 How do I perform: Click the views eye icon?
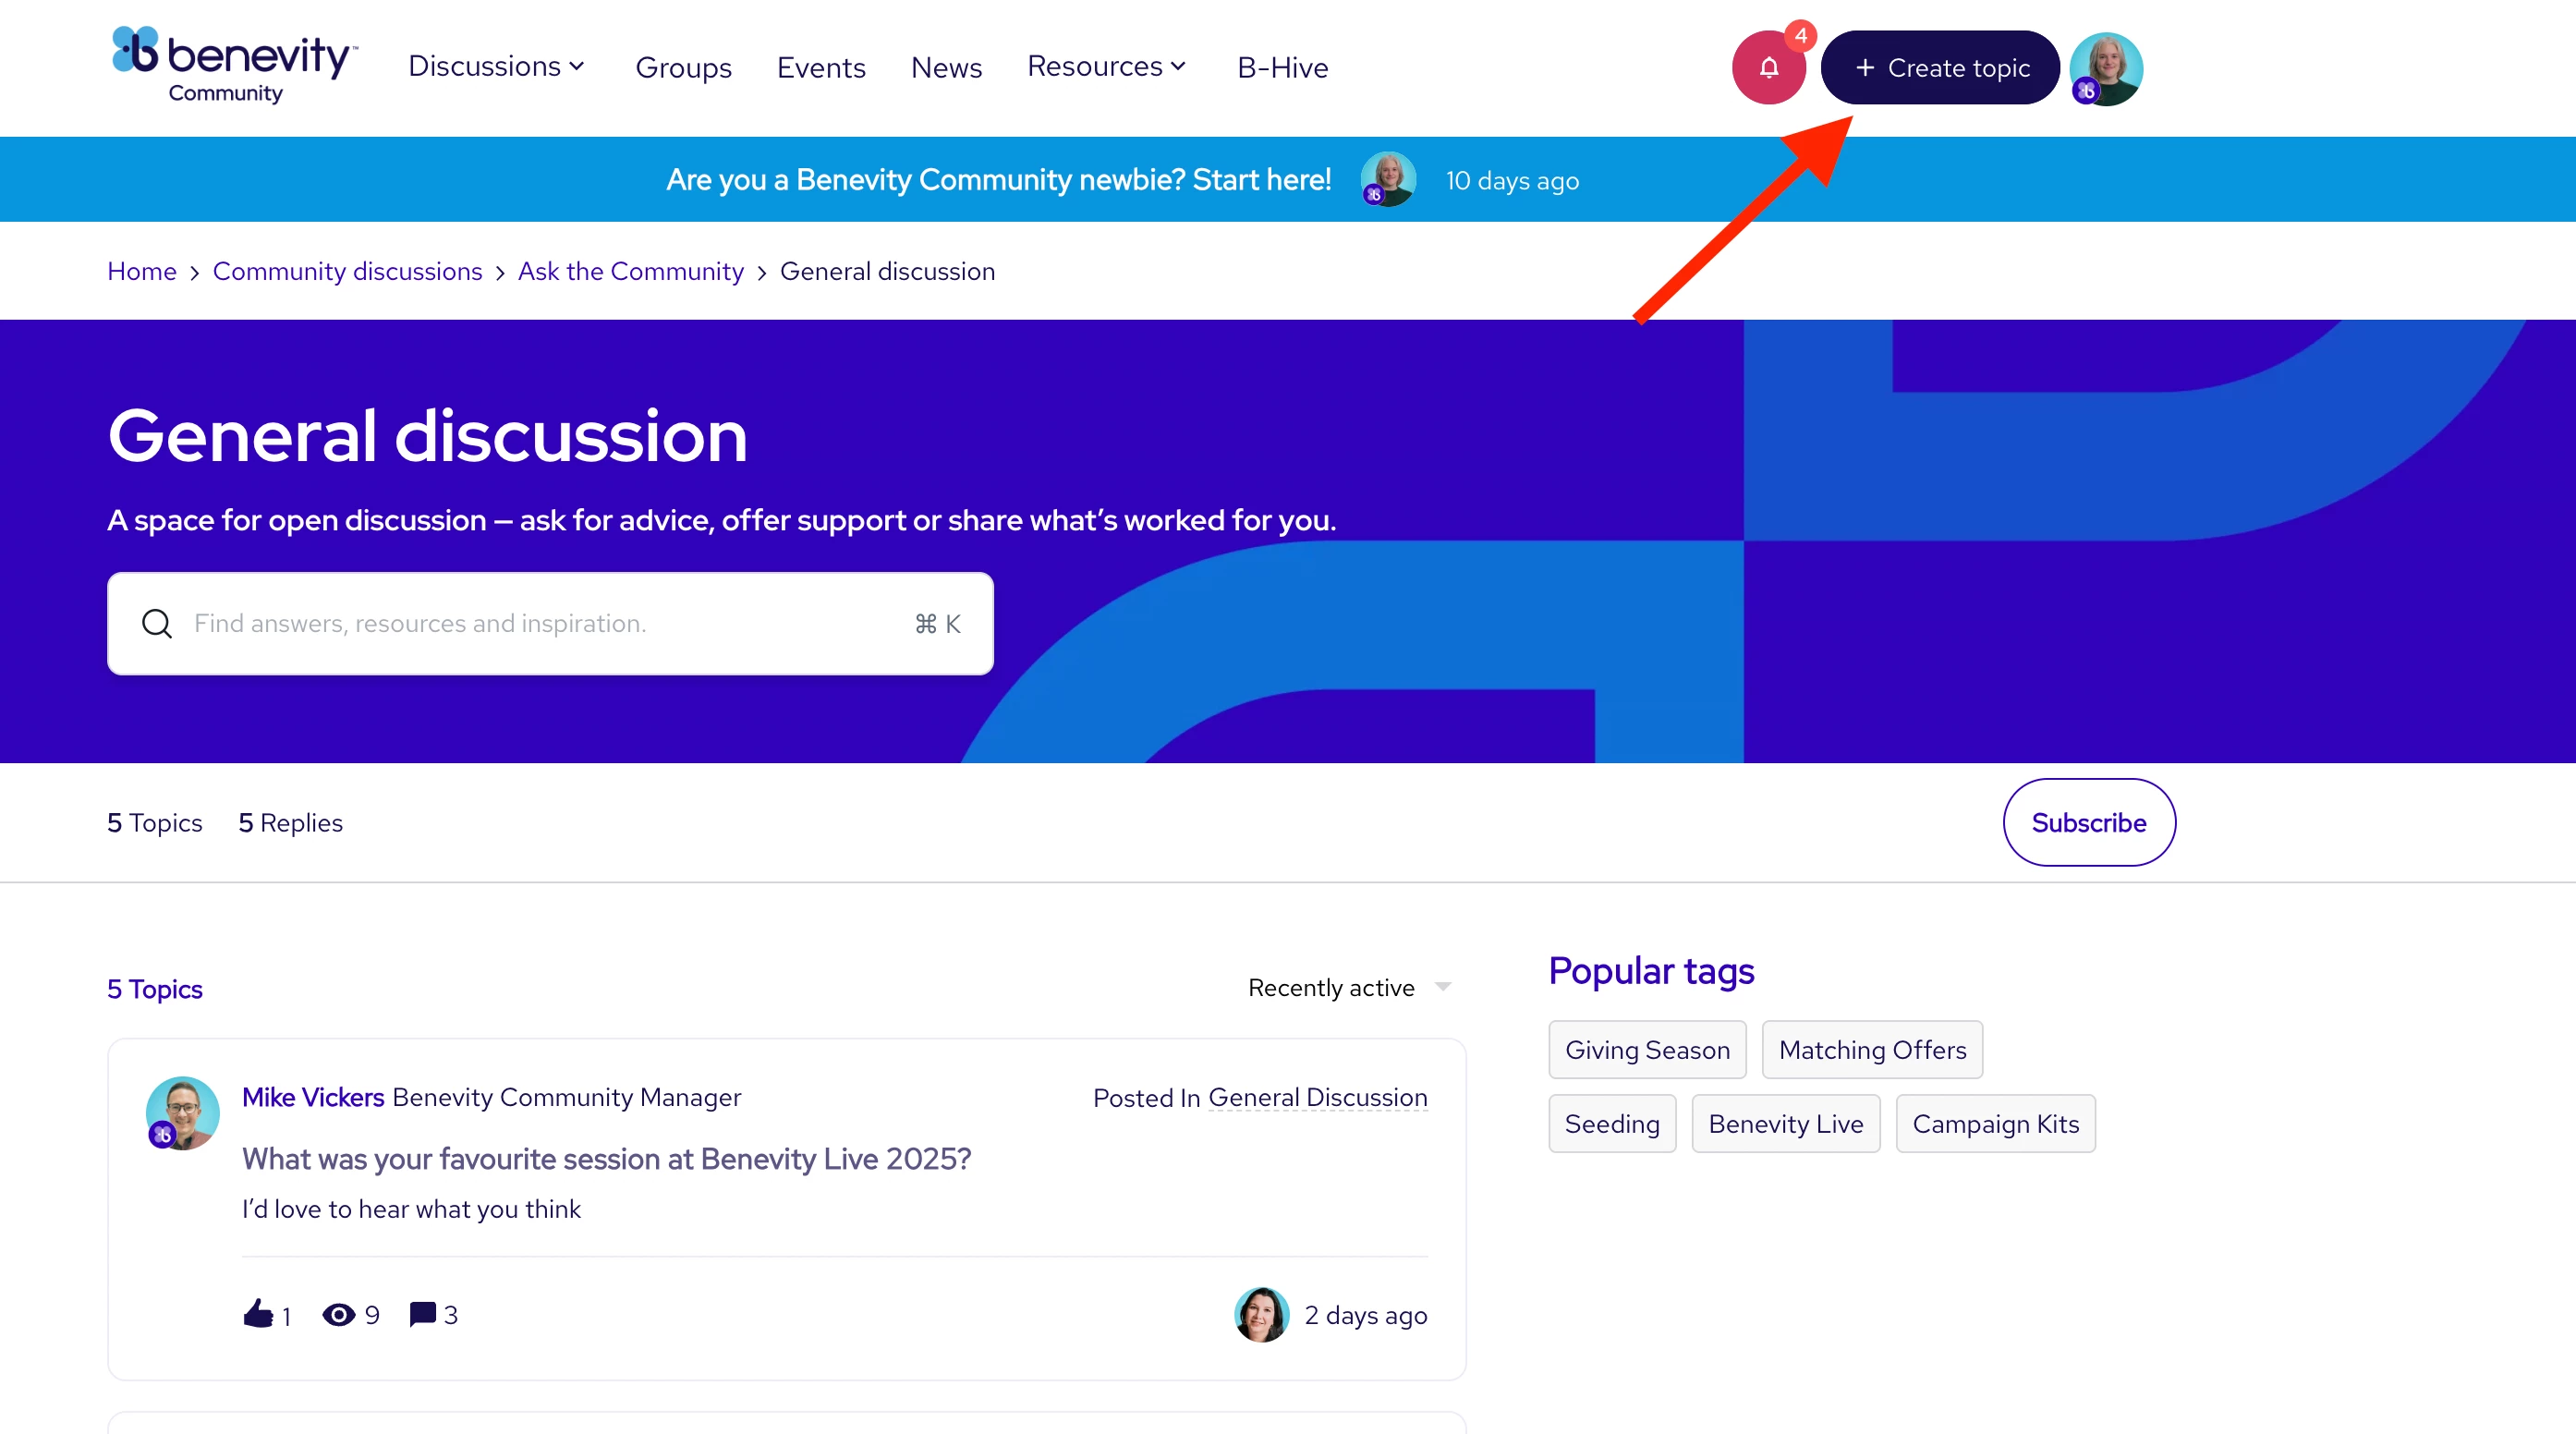coord(338,1314)
